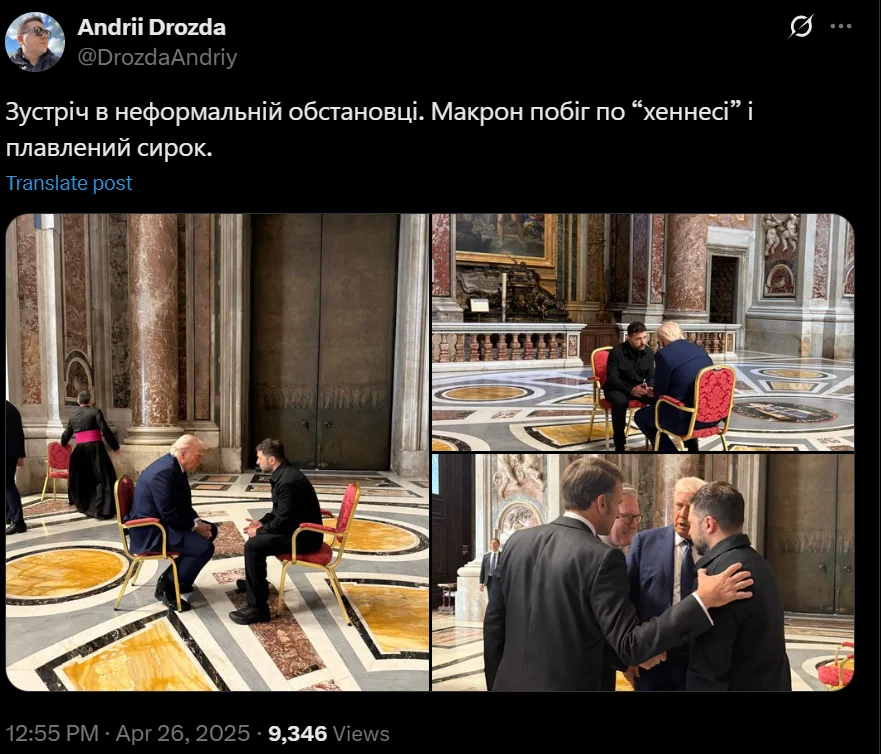The width and height of the screenshot is (881, 754).
Task: Click the Apr 26, 2025 date
Action: click(x=183, y=734)
